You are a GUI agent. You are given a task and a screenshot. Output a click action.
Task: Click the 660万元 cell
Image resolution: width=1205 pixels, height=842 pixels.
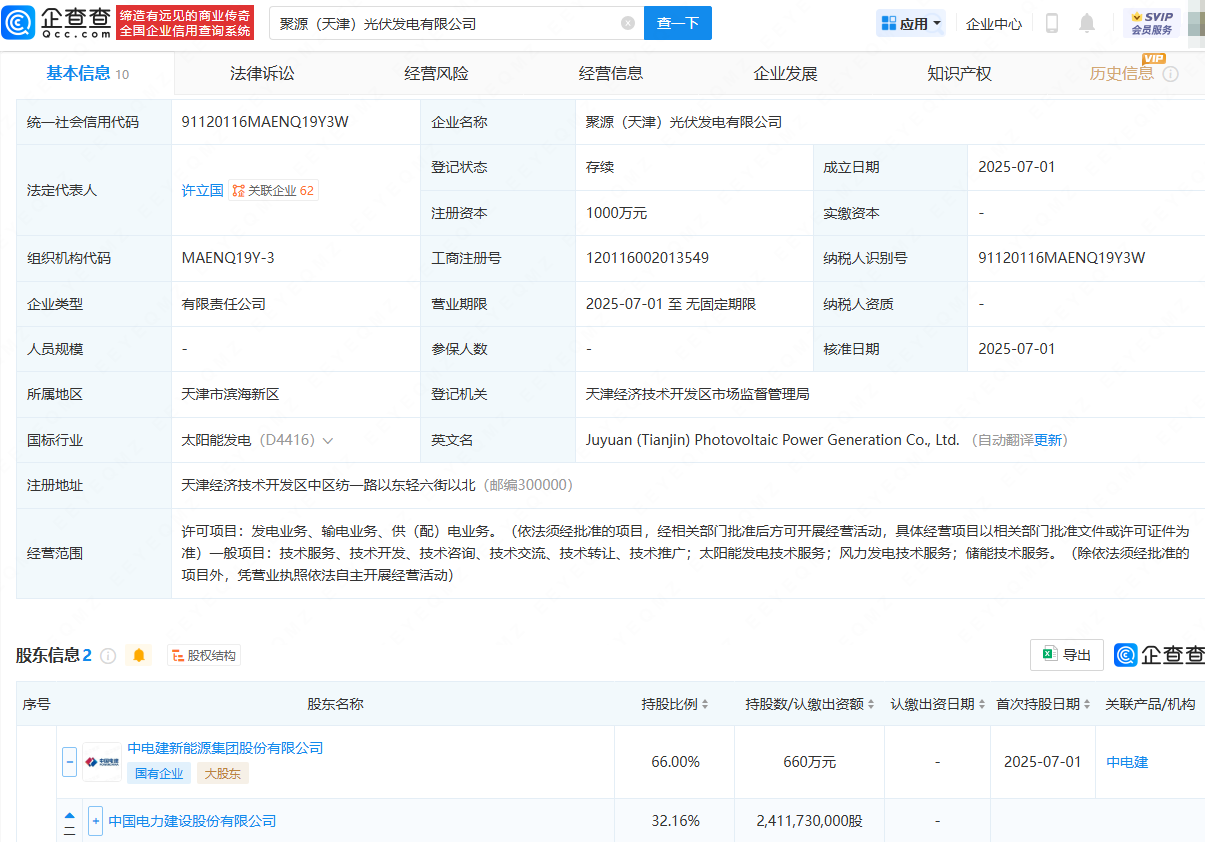point(810,762)
